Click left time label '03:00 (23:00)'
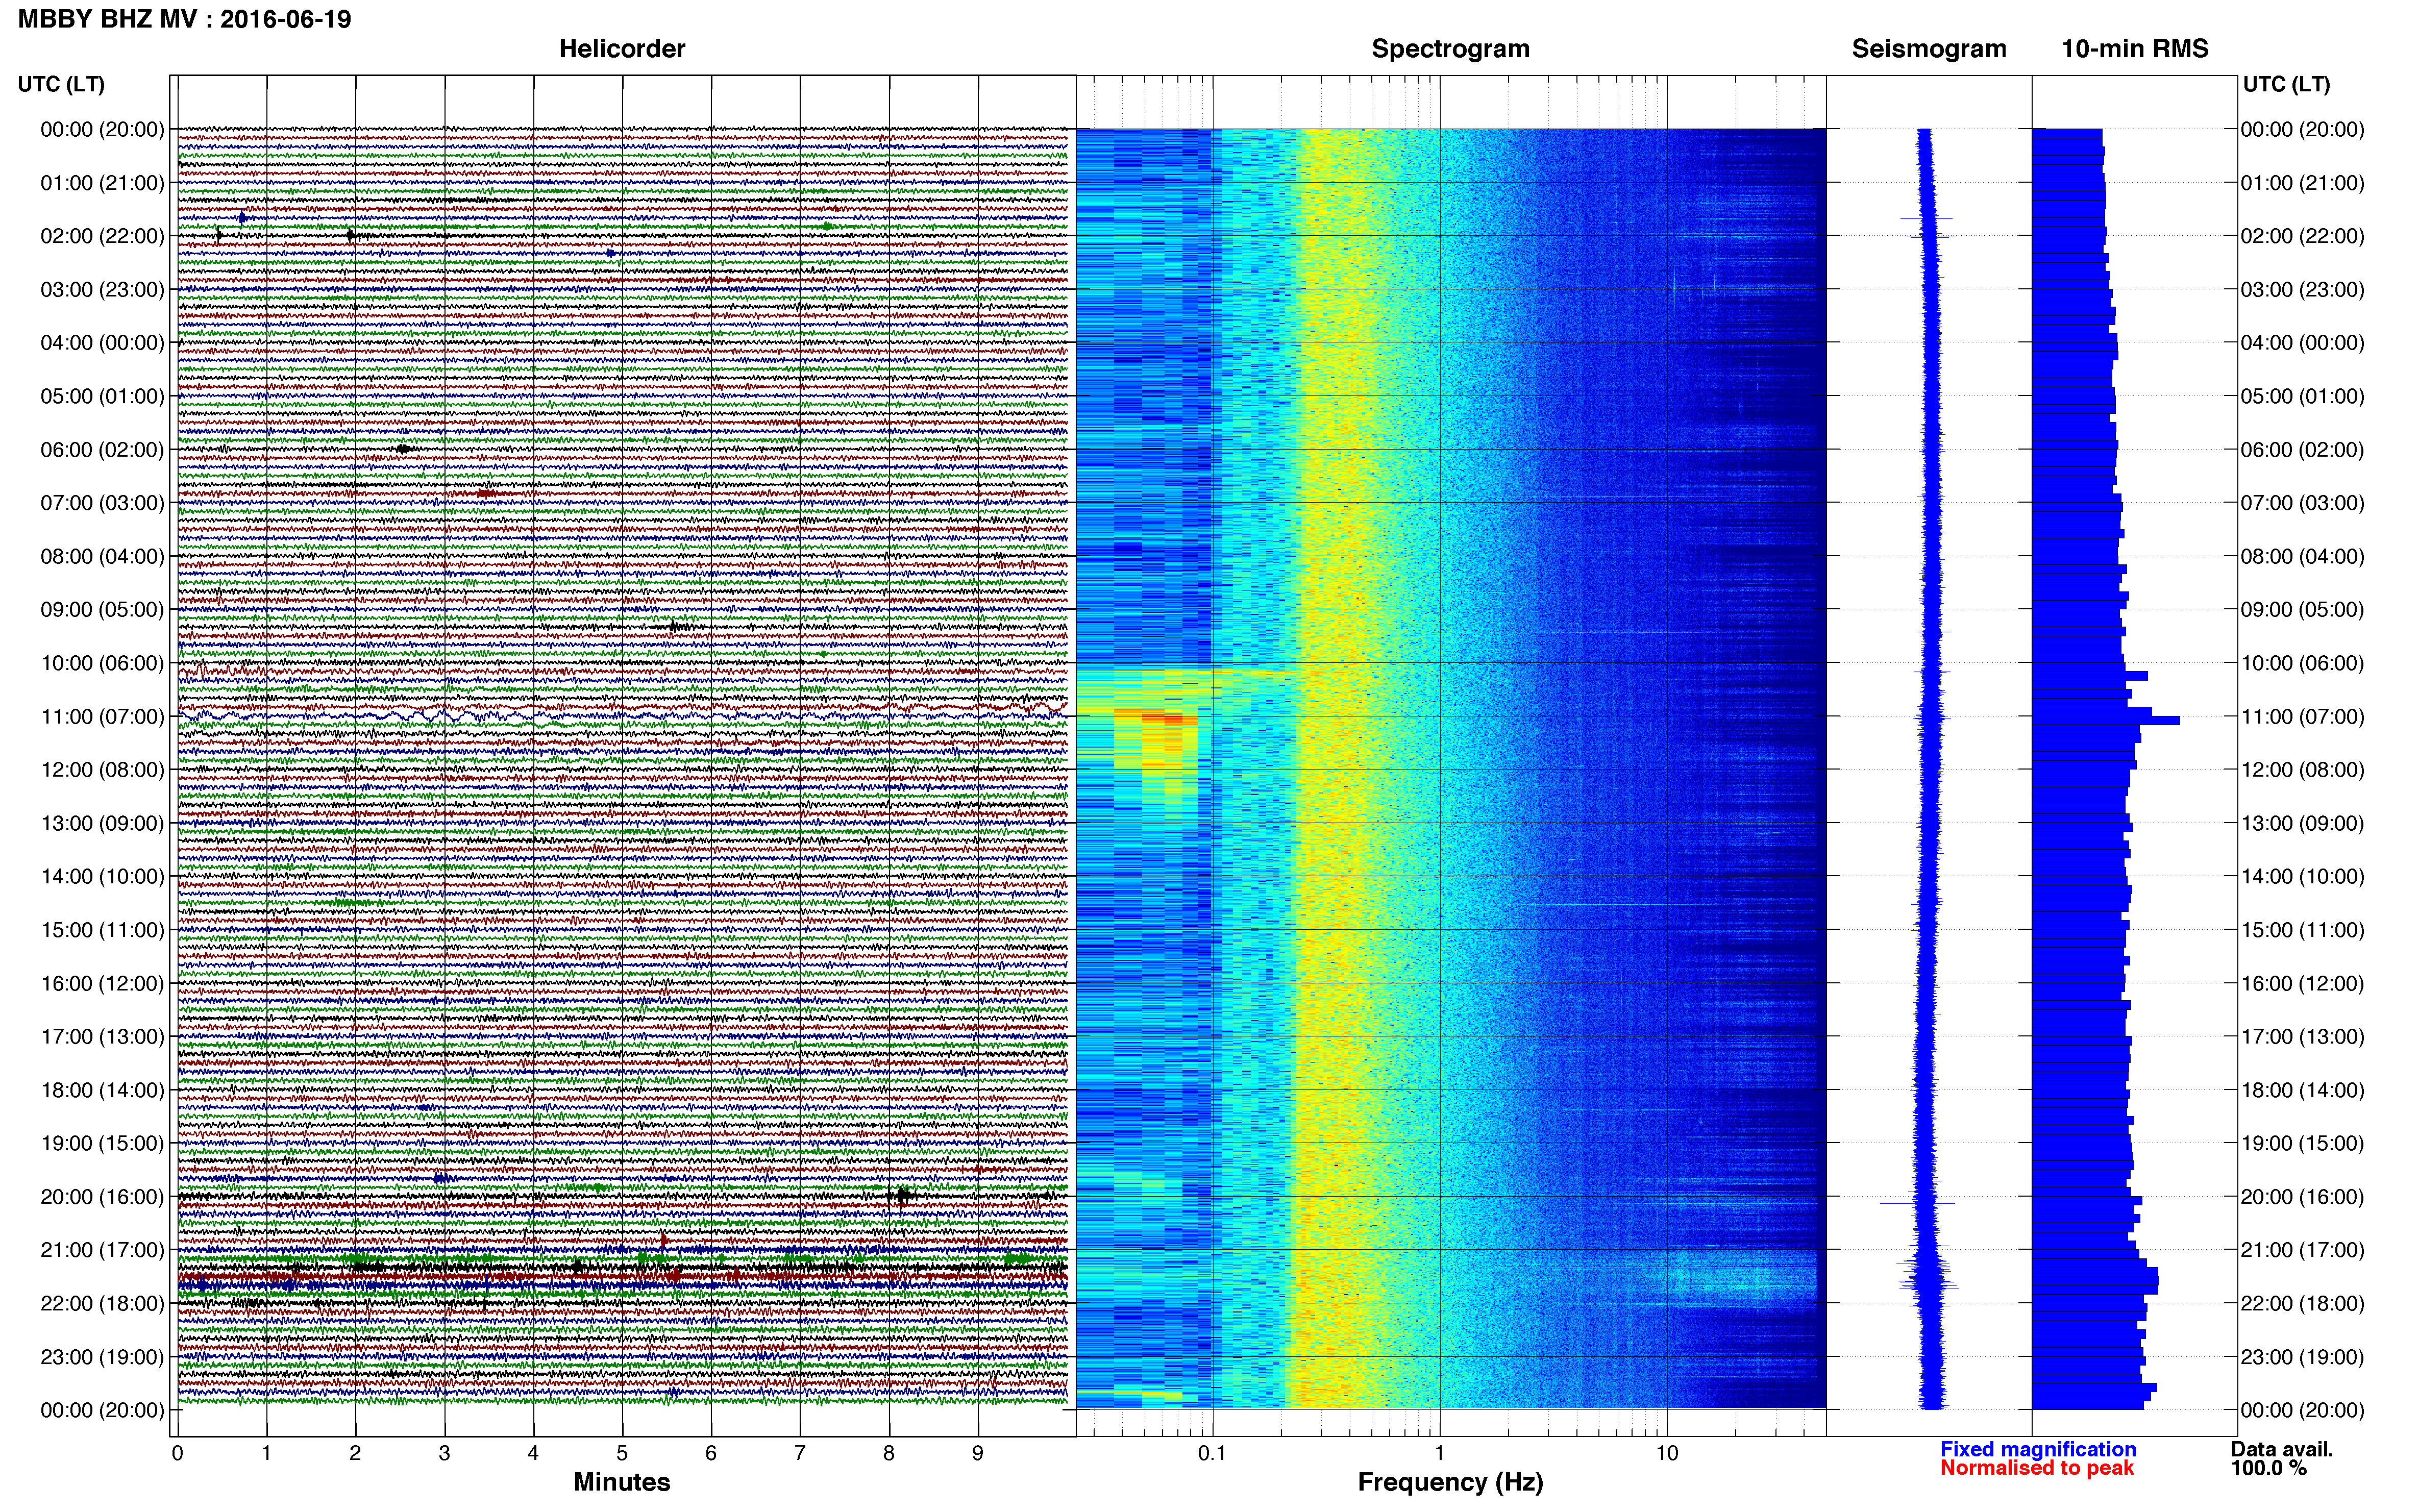The width and height of the screenshot is (2419, 1512). tap(102, 290)
